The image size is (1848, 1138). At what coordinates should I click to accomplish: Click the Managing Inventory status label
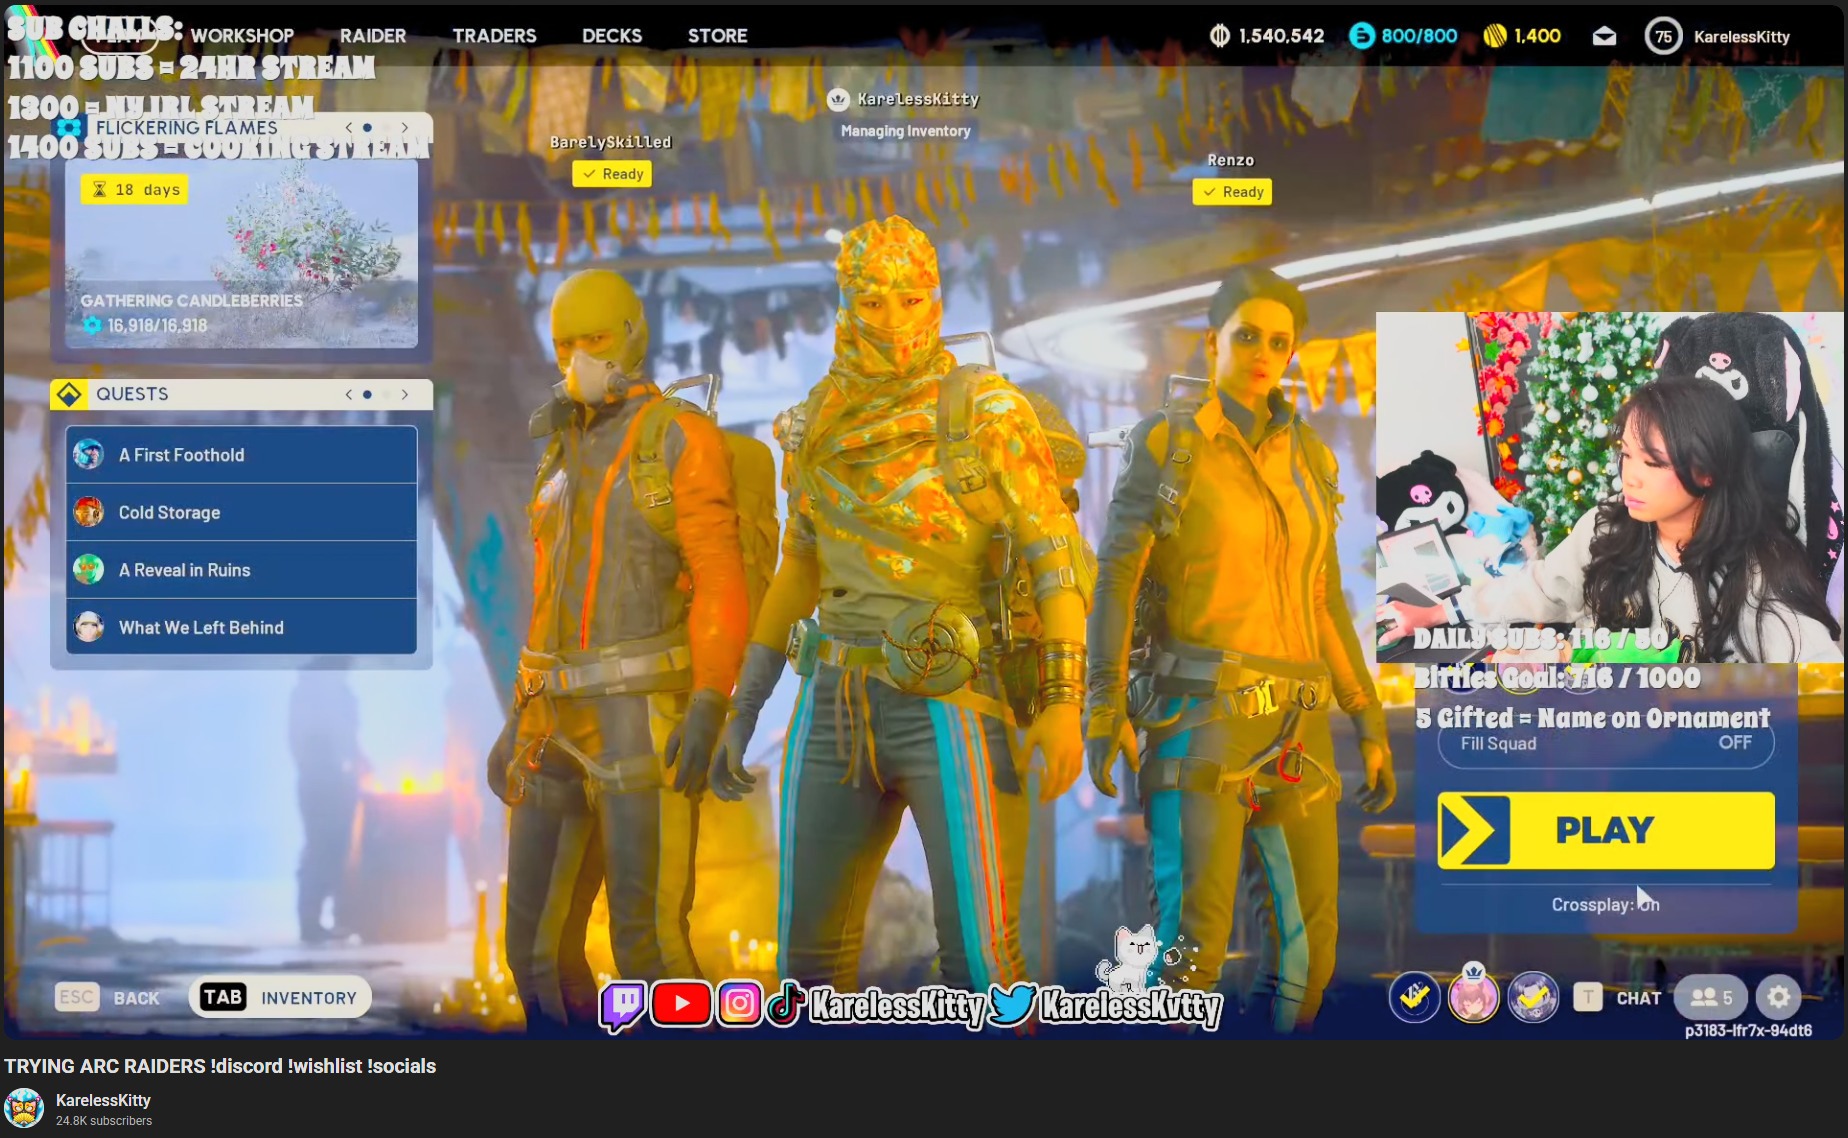906,131
